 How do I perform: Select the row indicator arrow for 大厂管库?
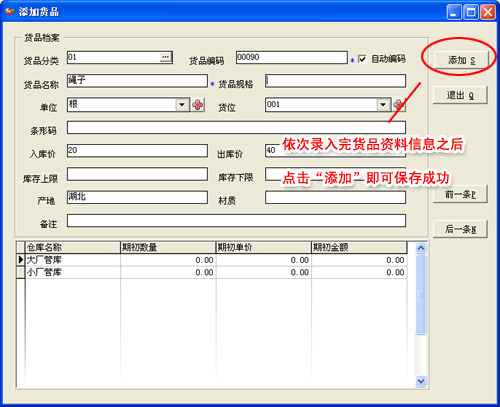coord(21,260)
